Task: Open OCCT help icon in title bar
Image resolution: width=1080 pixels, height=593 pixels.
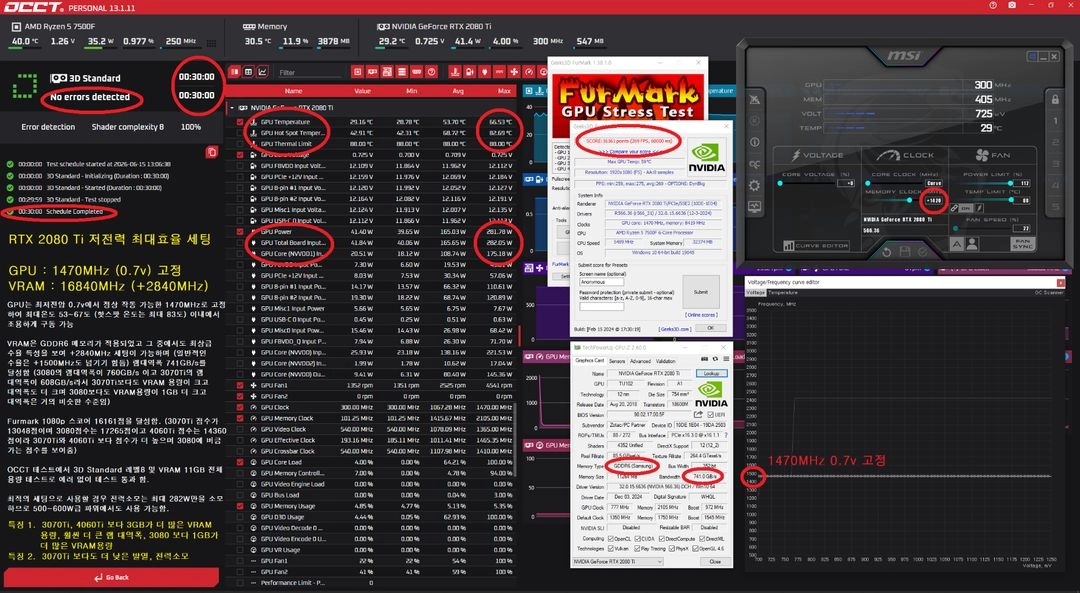Action: 993,6
